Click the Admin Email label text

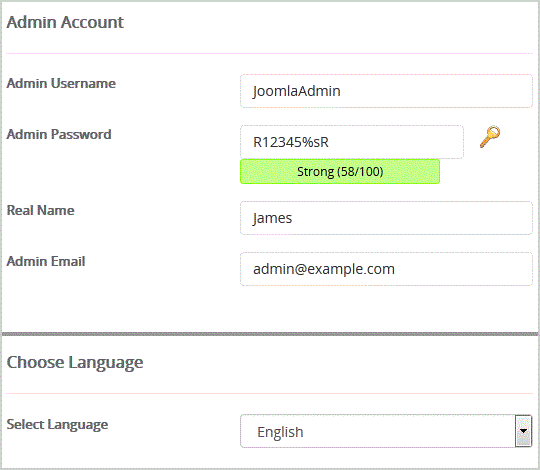46,261
